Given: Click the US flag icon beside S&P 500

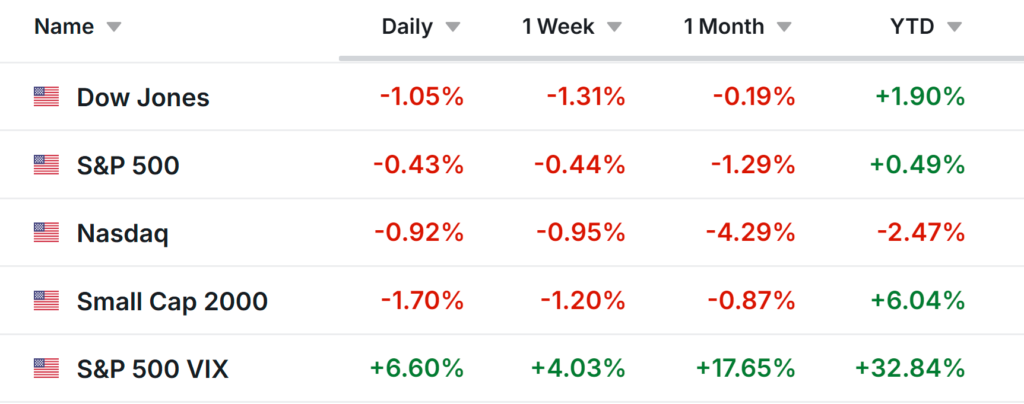Looking at the screenshot, I should click(46, 165).
